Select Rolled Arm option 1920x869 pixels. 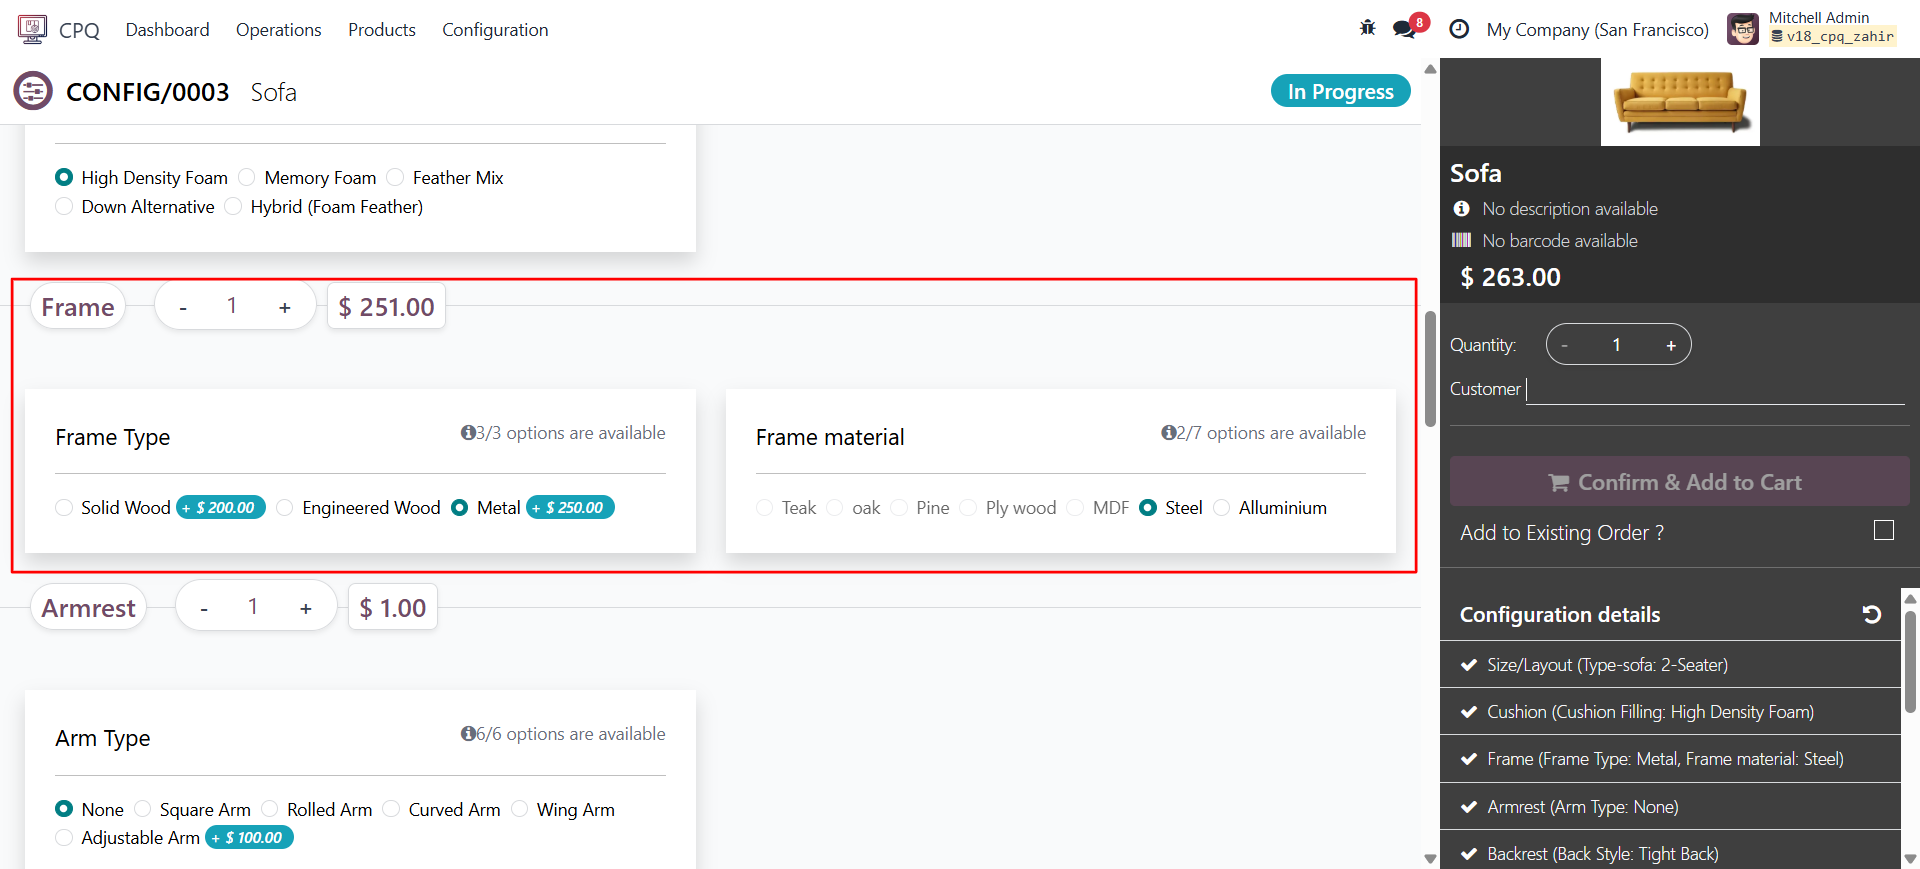point(269,808)
